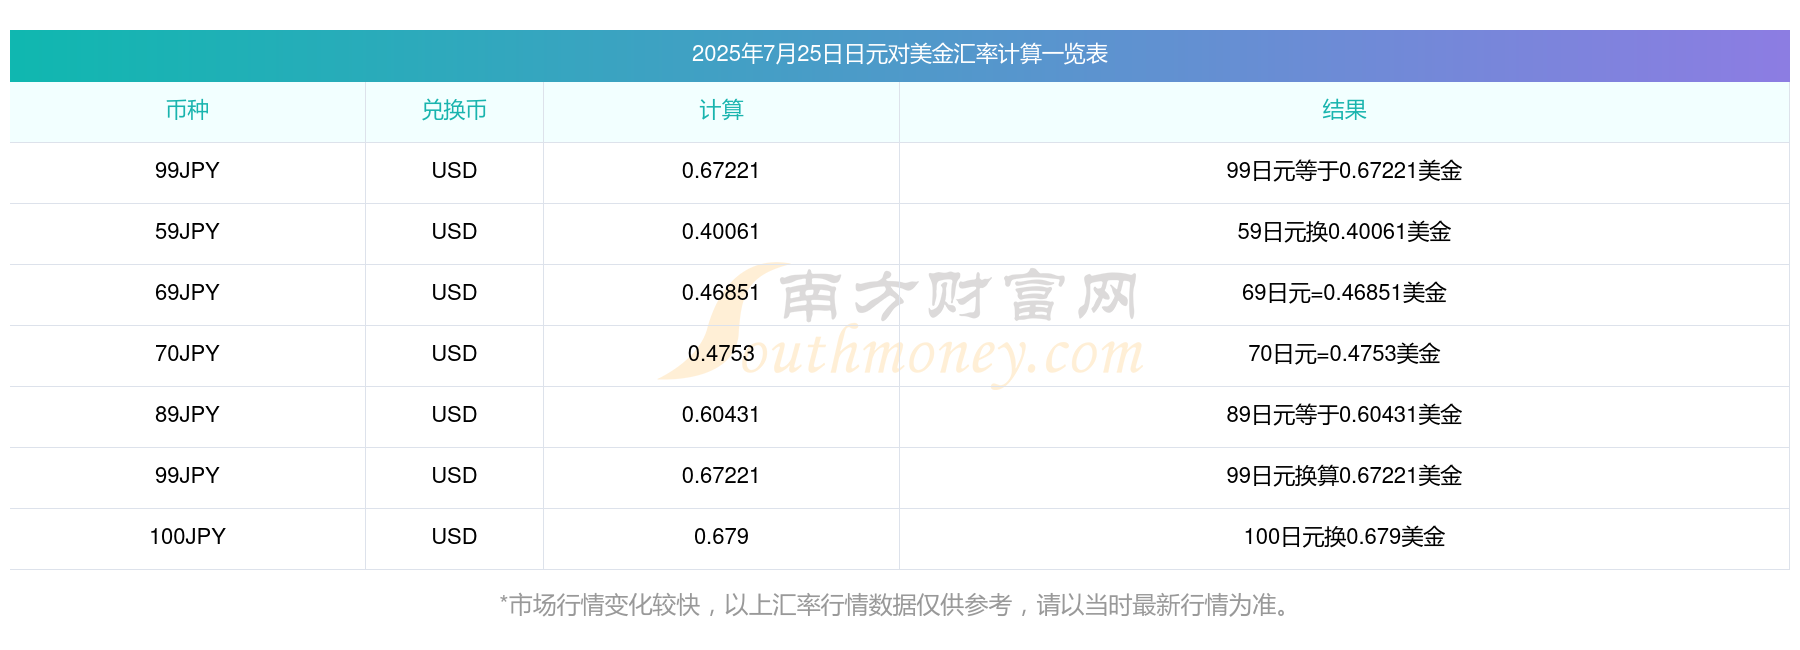Select the result '99日元等于0.67221美金'
The height and width of the screenshot is (650, 1800).
1344,171
